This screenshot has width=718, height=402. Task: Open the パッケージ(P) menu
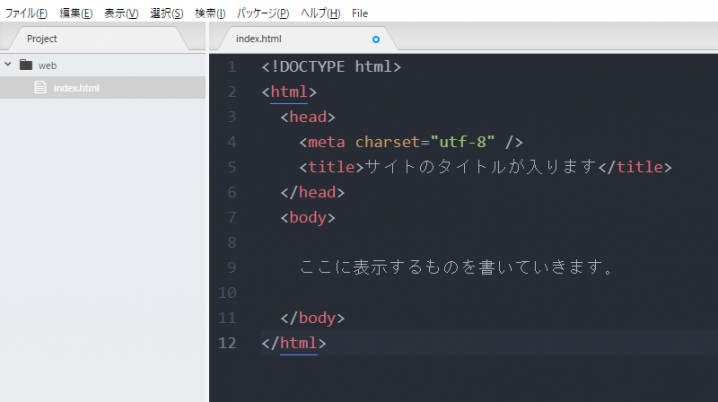pos(263,13)
